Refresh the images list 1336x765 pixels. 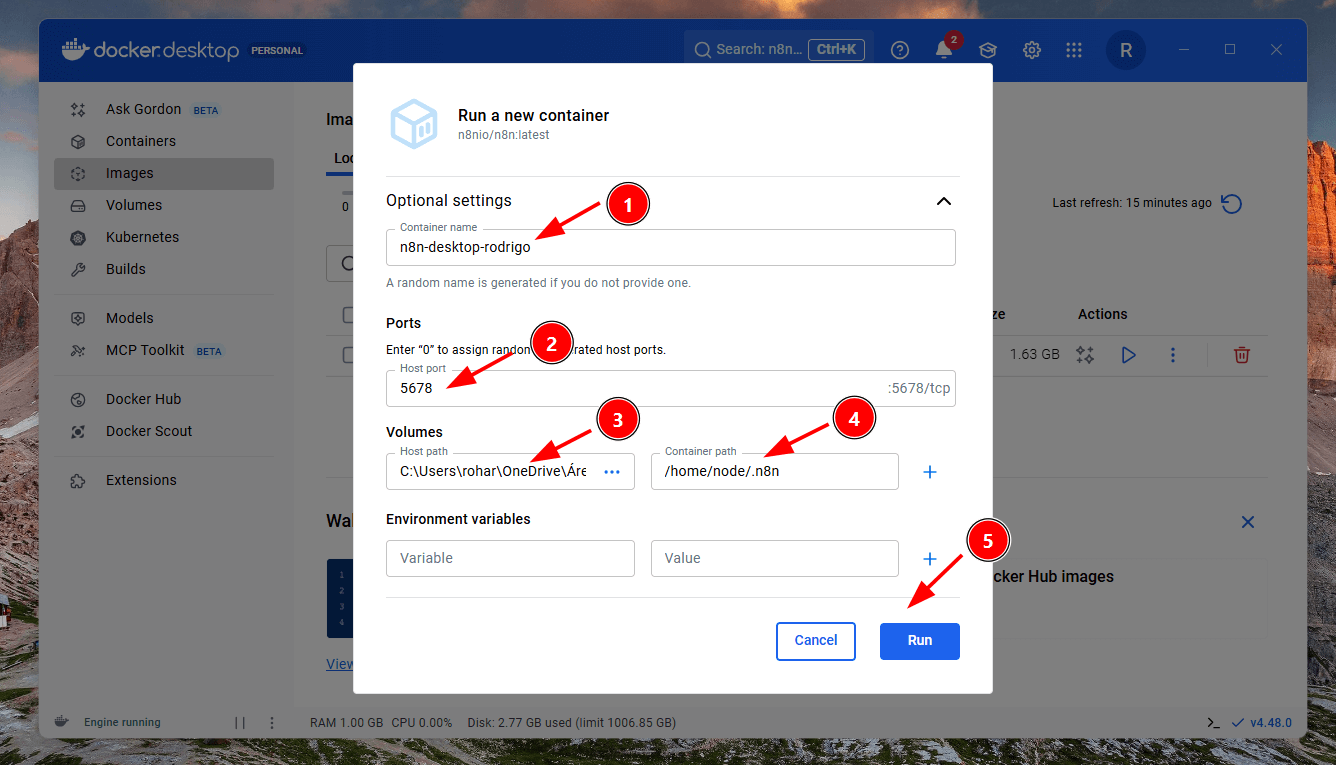tap(1232, 203)
